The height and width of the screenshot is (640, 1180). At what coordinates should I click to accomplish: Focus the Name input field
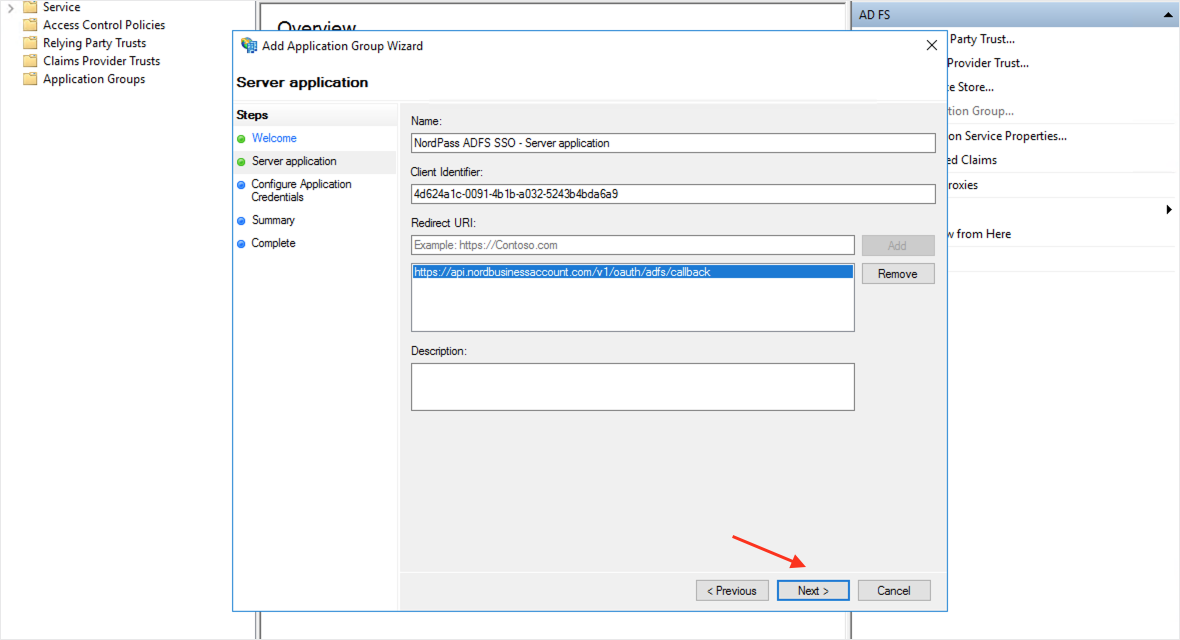(x=673, y=143)
